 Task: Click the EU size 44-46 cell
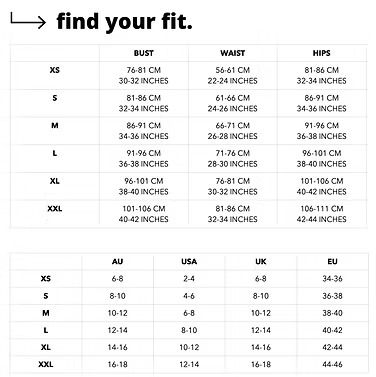point(332,364)
